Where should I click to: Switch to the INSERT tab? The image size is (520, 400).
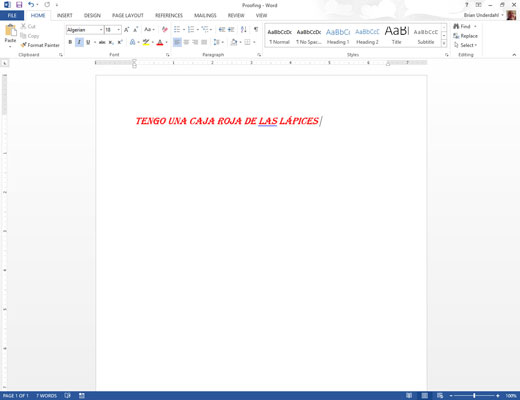pyautogui.click(x=64, y=15)
